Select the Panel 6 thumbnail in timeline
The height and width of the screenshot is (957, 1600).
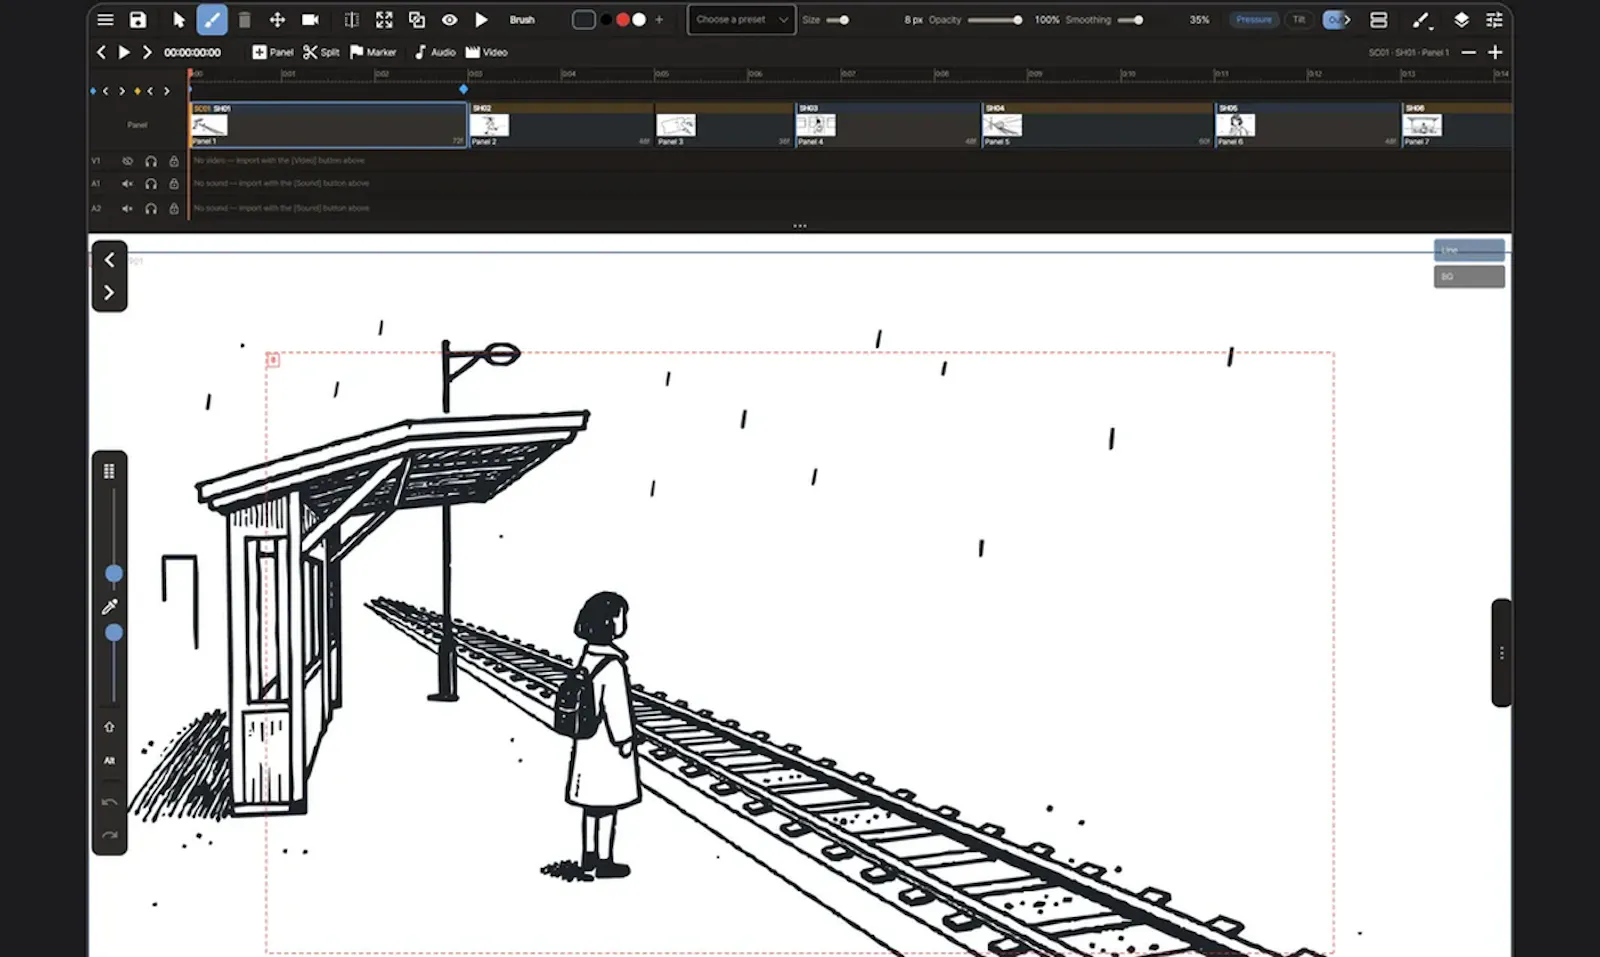pos(1235,124)
